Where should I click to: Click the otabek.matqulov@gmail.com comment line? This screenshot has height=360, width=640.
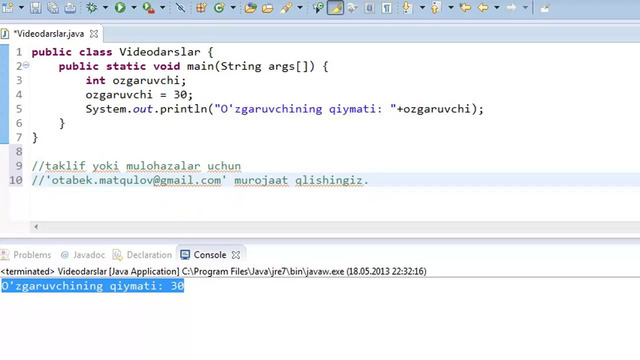[x=200, y=180]
